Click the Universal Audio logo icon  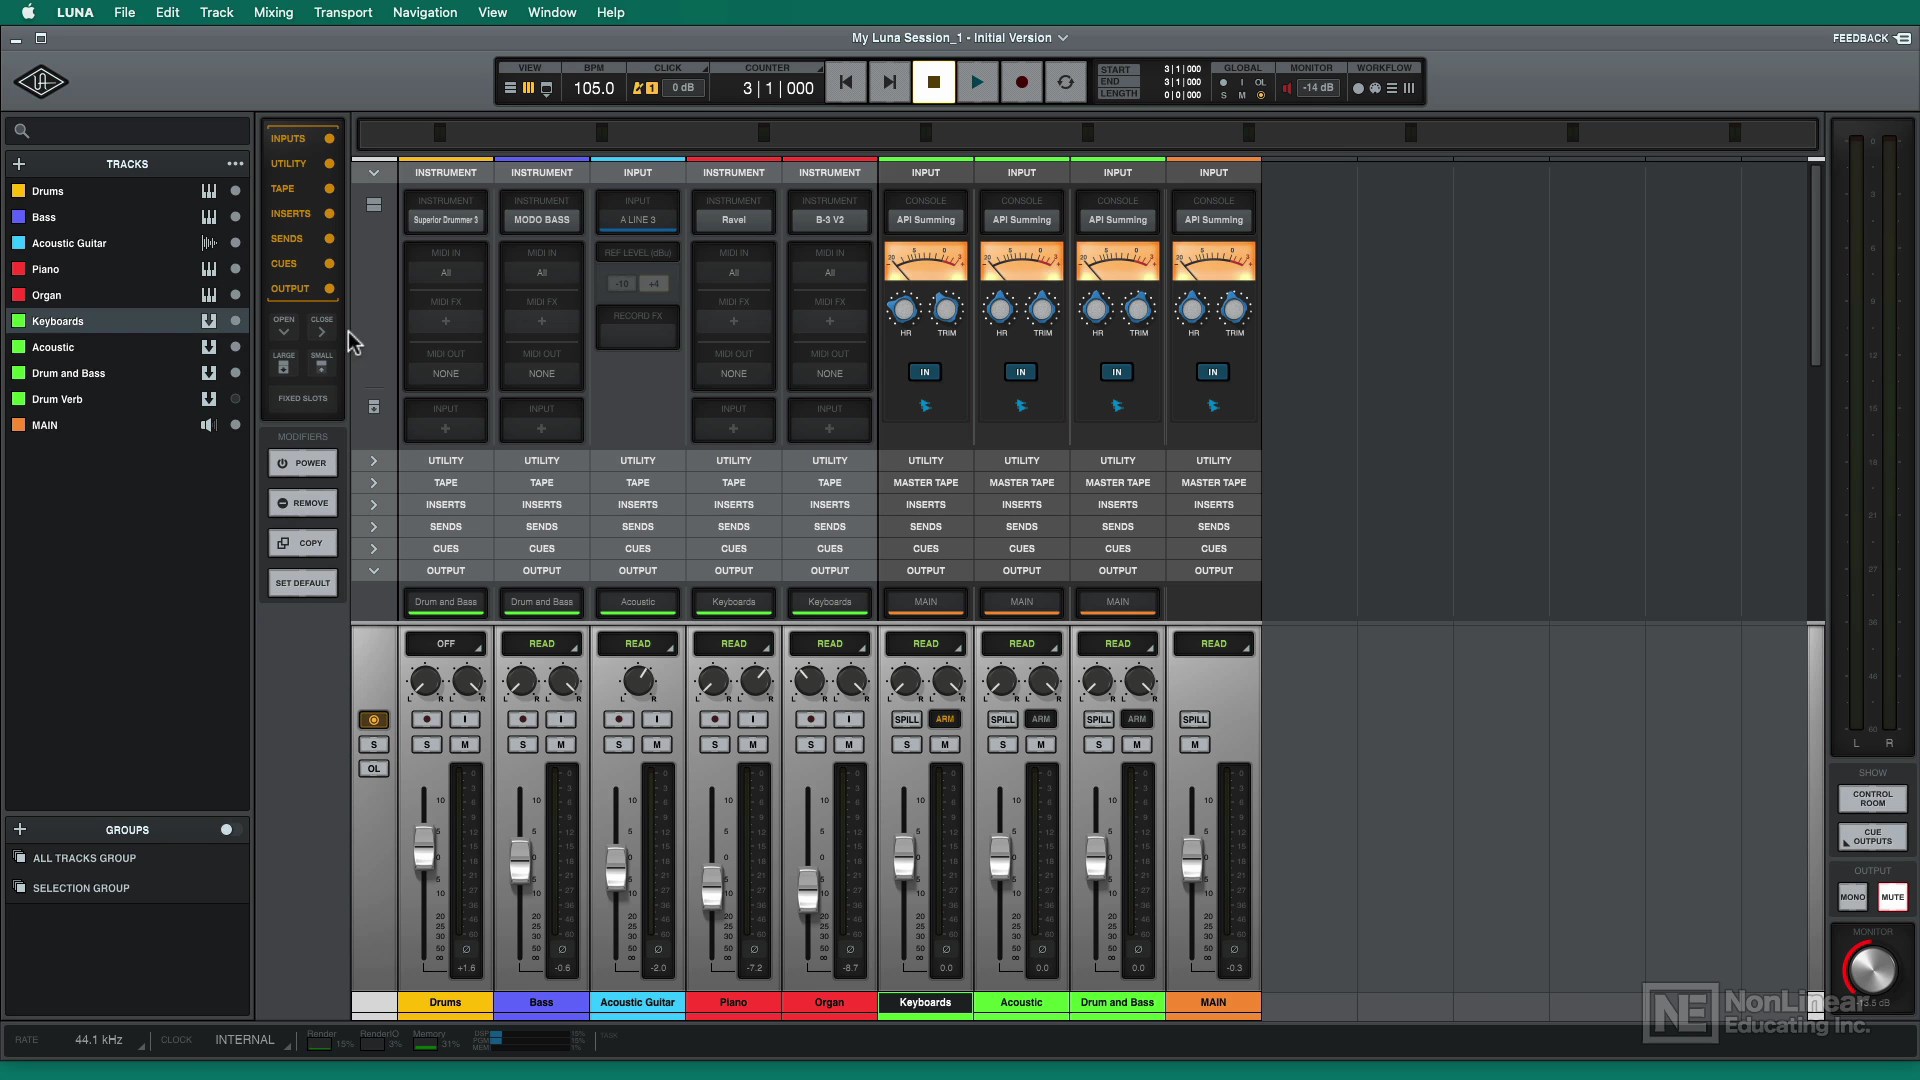pyautogui.click(x=41, y=82)
